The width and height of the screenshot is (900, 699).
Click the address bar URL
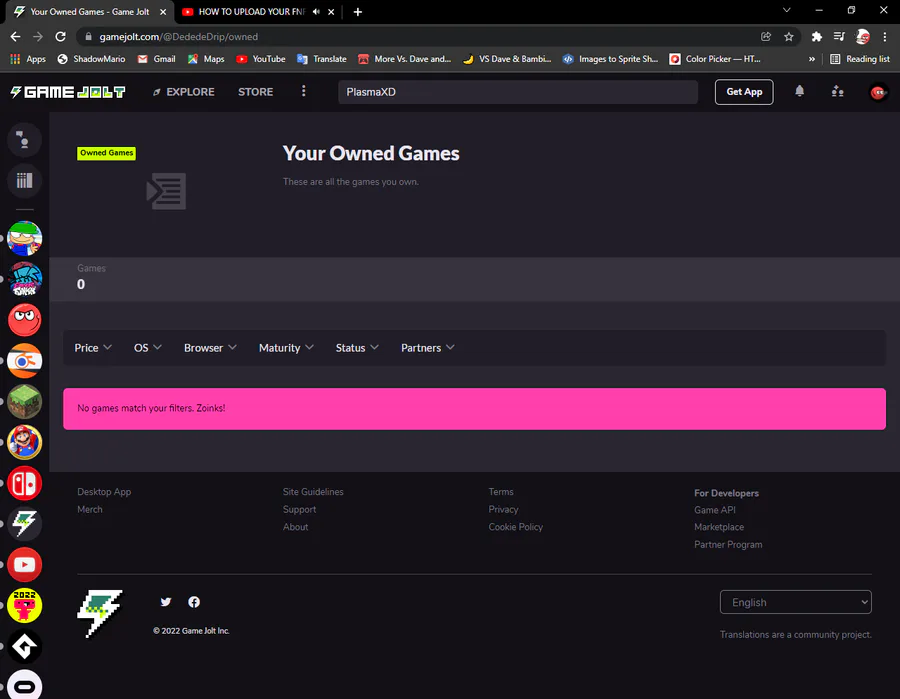coord(179,37)
